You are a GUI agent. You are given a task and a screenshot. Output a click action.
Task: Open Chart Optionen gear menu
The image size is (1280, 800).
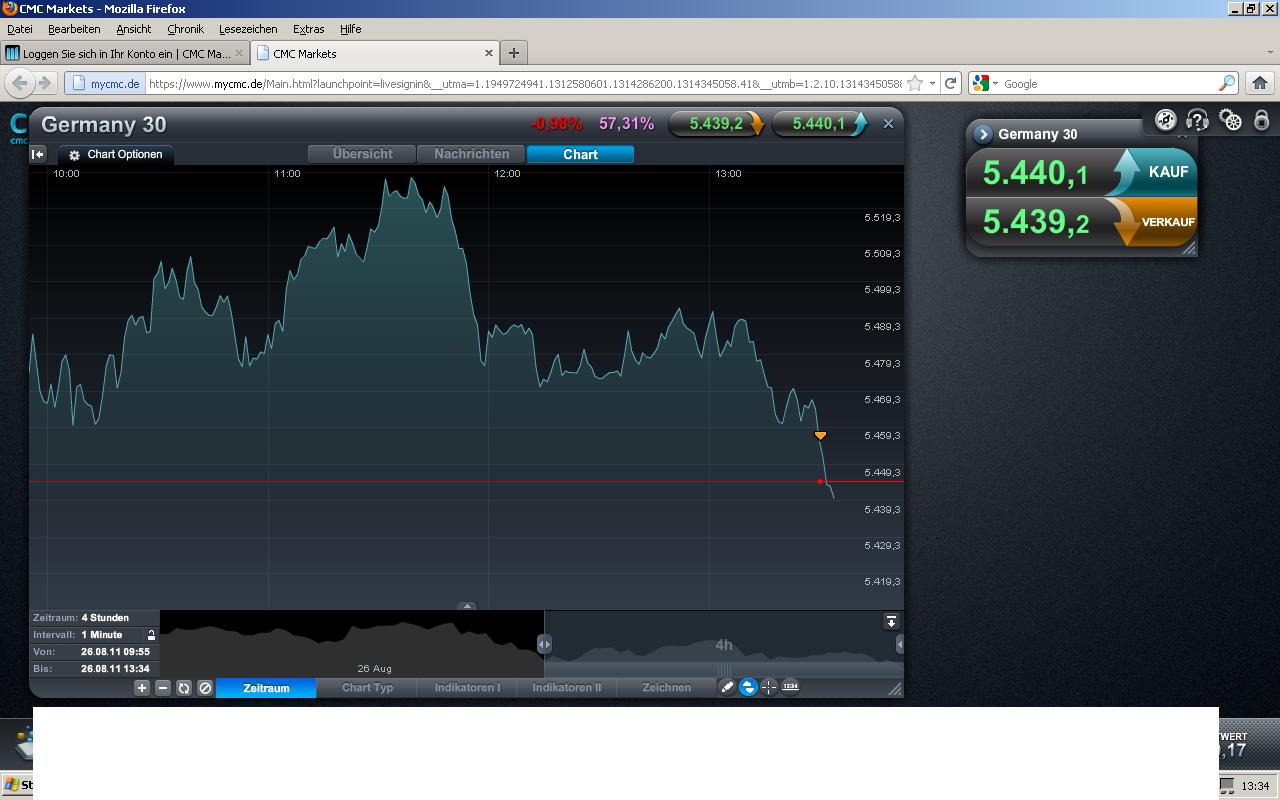tap(116, 154)
